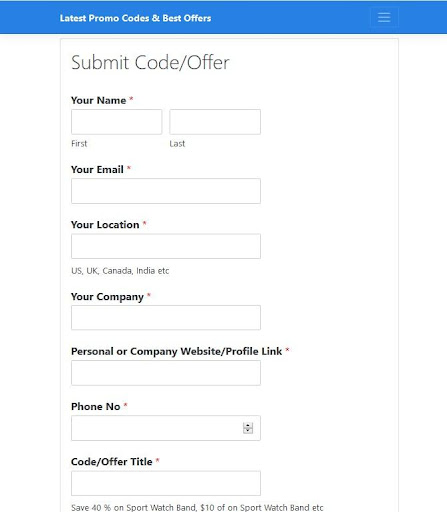This screenshot has width=447, height=512.
Task: Click into the Your Location field
Action: point(166,246)
